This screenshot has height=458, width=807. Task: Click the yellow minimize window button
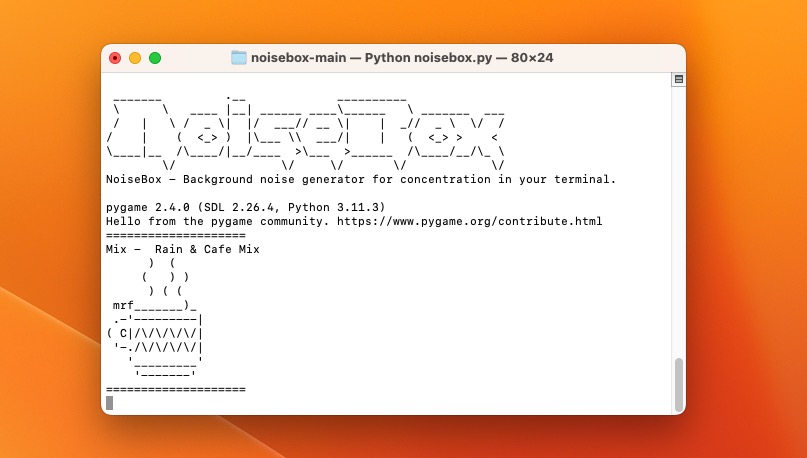(x=135, y=58)
